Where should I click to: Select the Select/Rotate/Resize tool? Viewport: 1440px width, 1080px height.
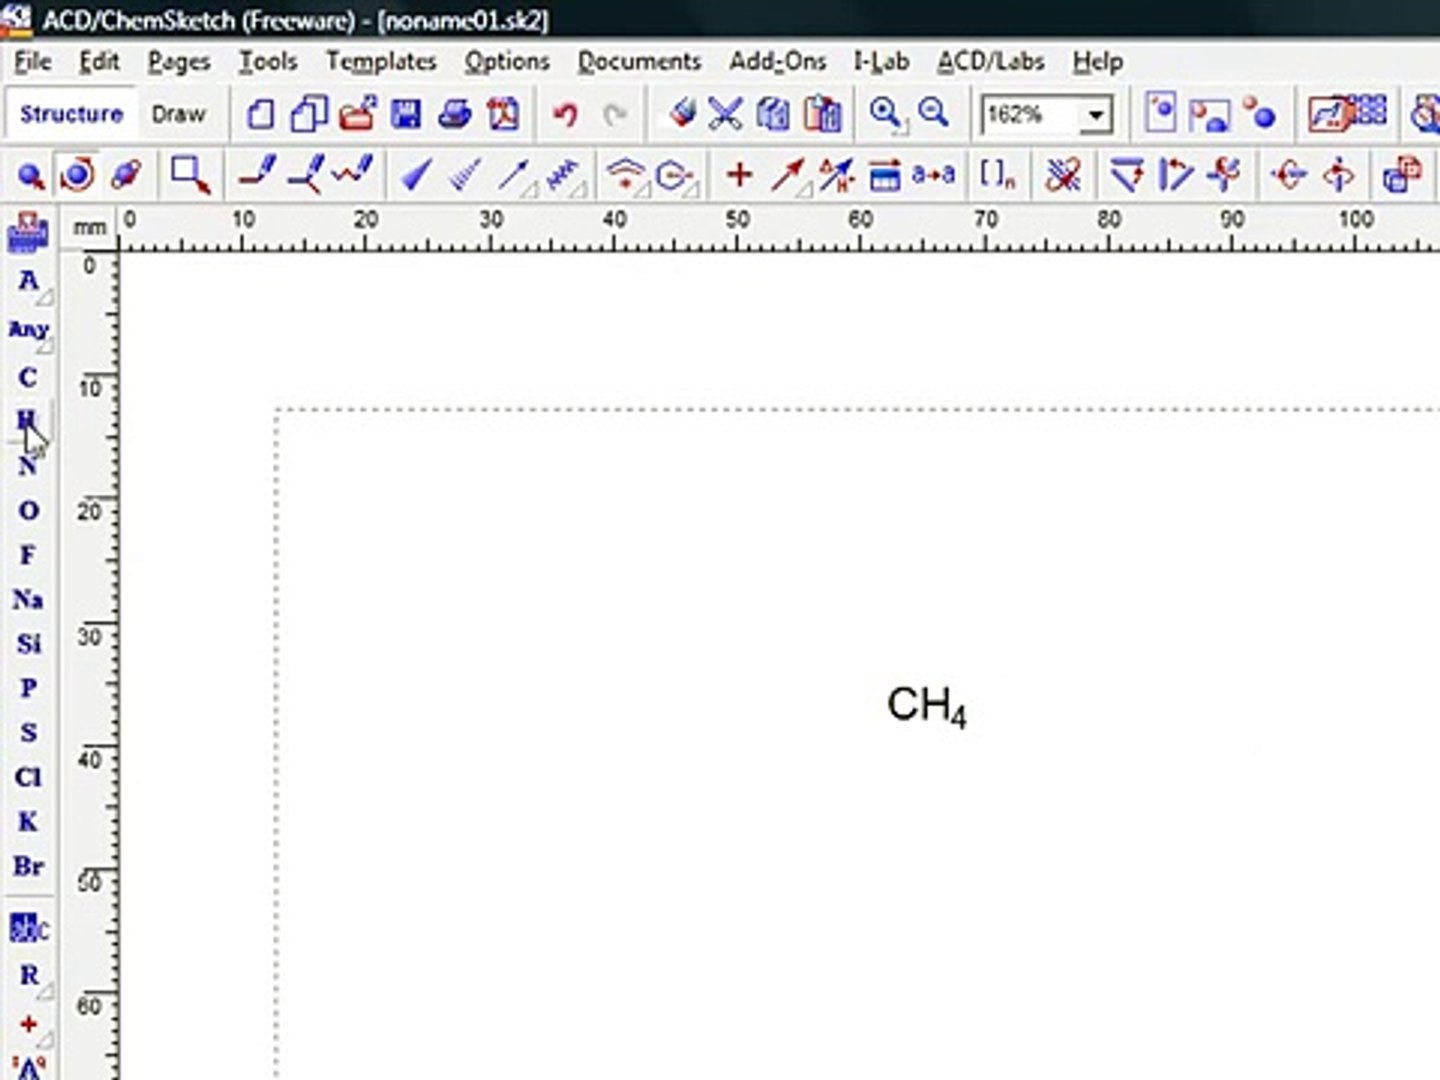pos(78,176)
